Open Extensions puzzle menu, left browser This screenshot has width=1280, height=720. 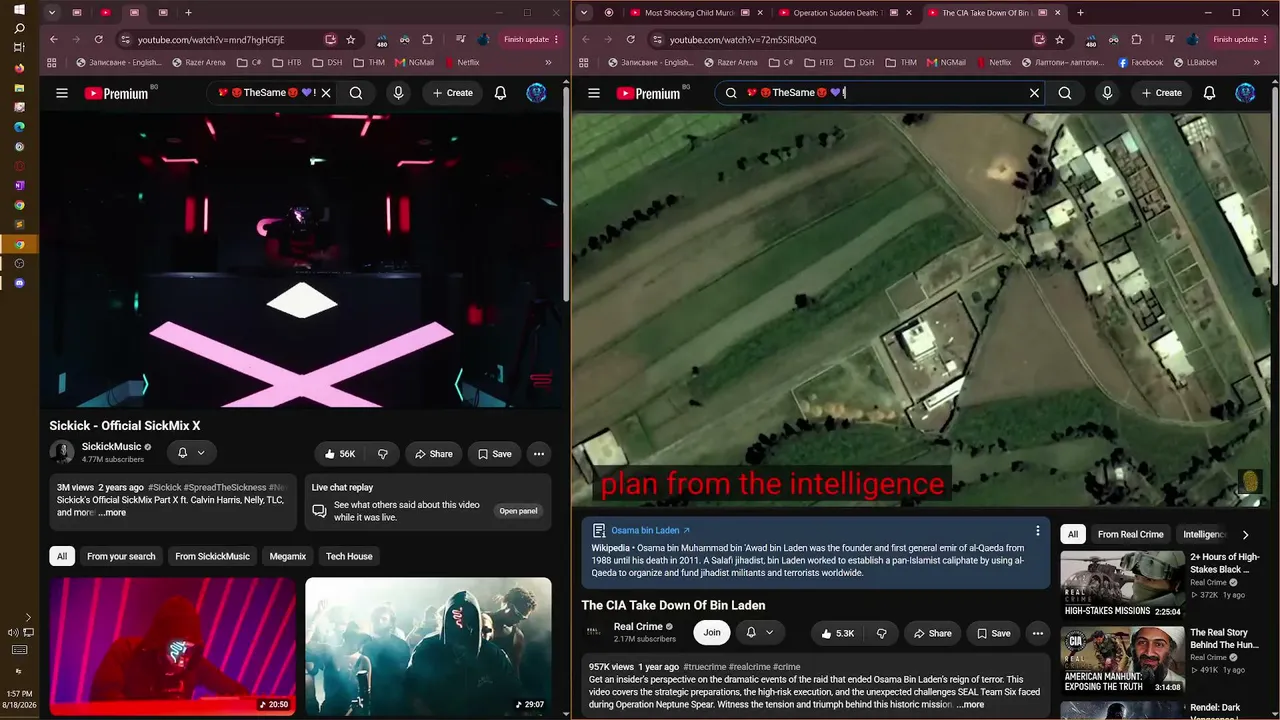[x=427, y=40]
